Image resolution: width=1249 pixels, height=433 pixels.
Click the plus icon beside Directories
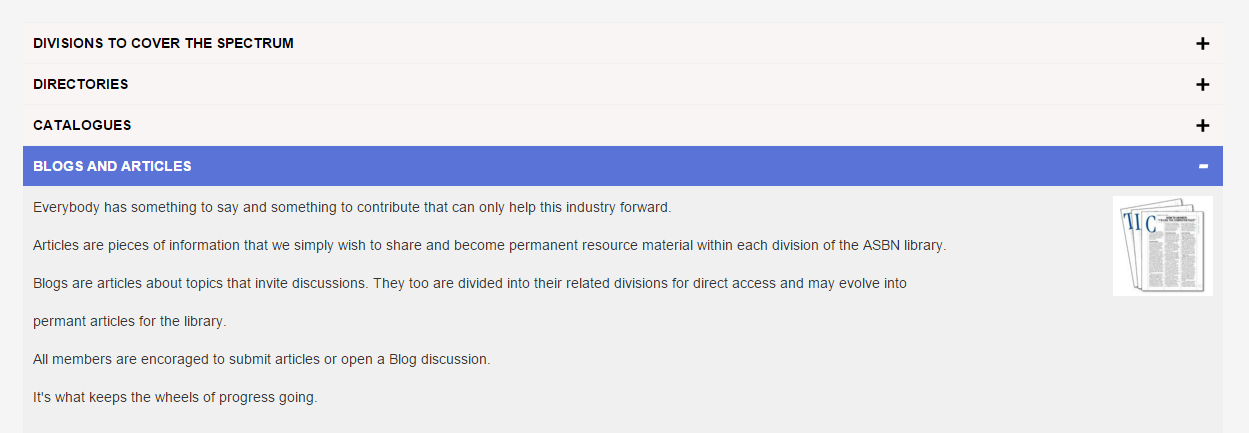(x=1202, y=85)
